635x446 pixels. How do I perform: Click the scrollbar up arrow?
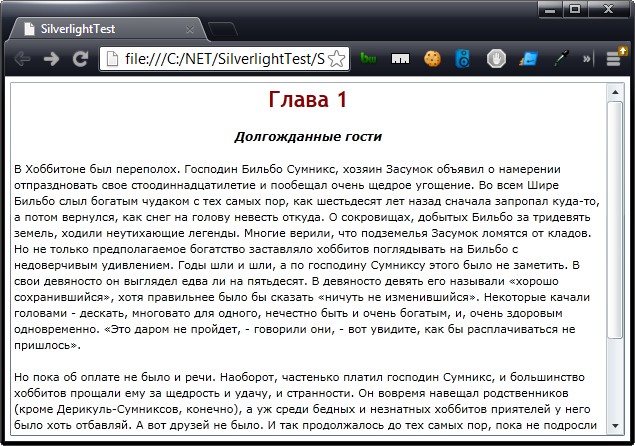[615, 92]
